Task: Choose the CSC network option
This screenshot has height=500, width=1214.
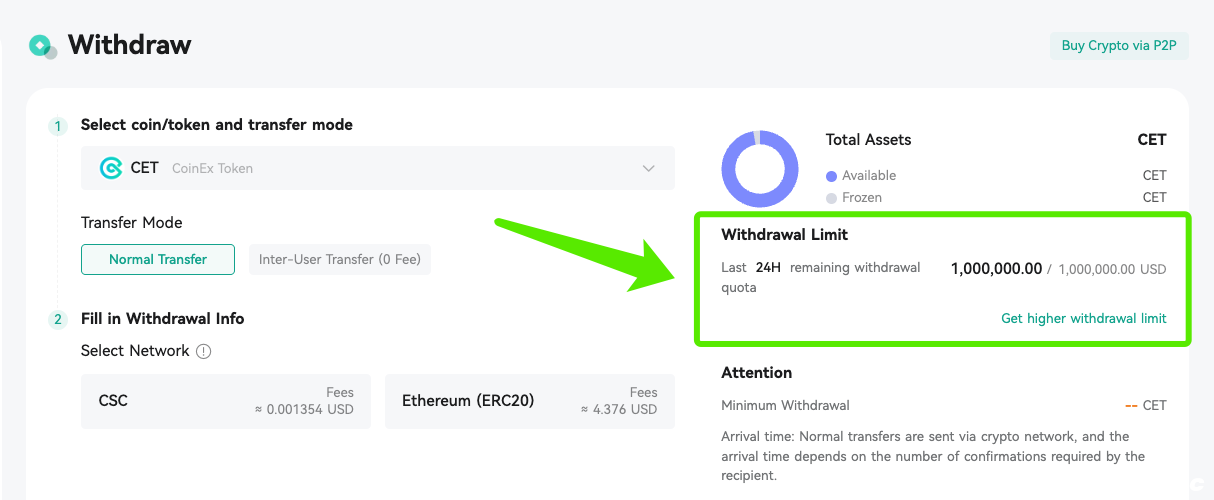Action: pos(226,401)
